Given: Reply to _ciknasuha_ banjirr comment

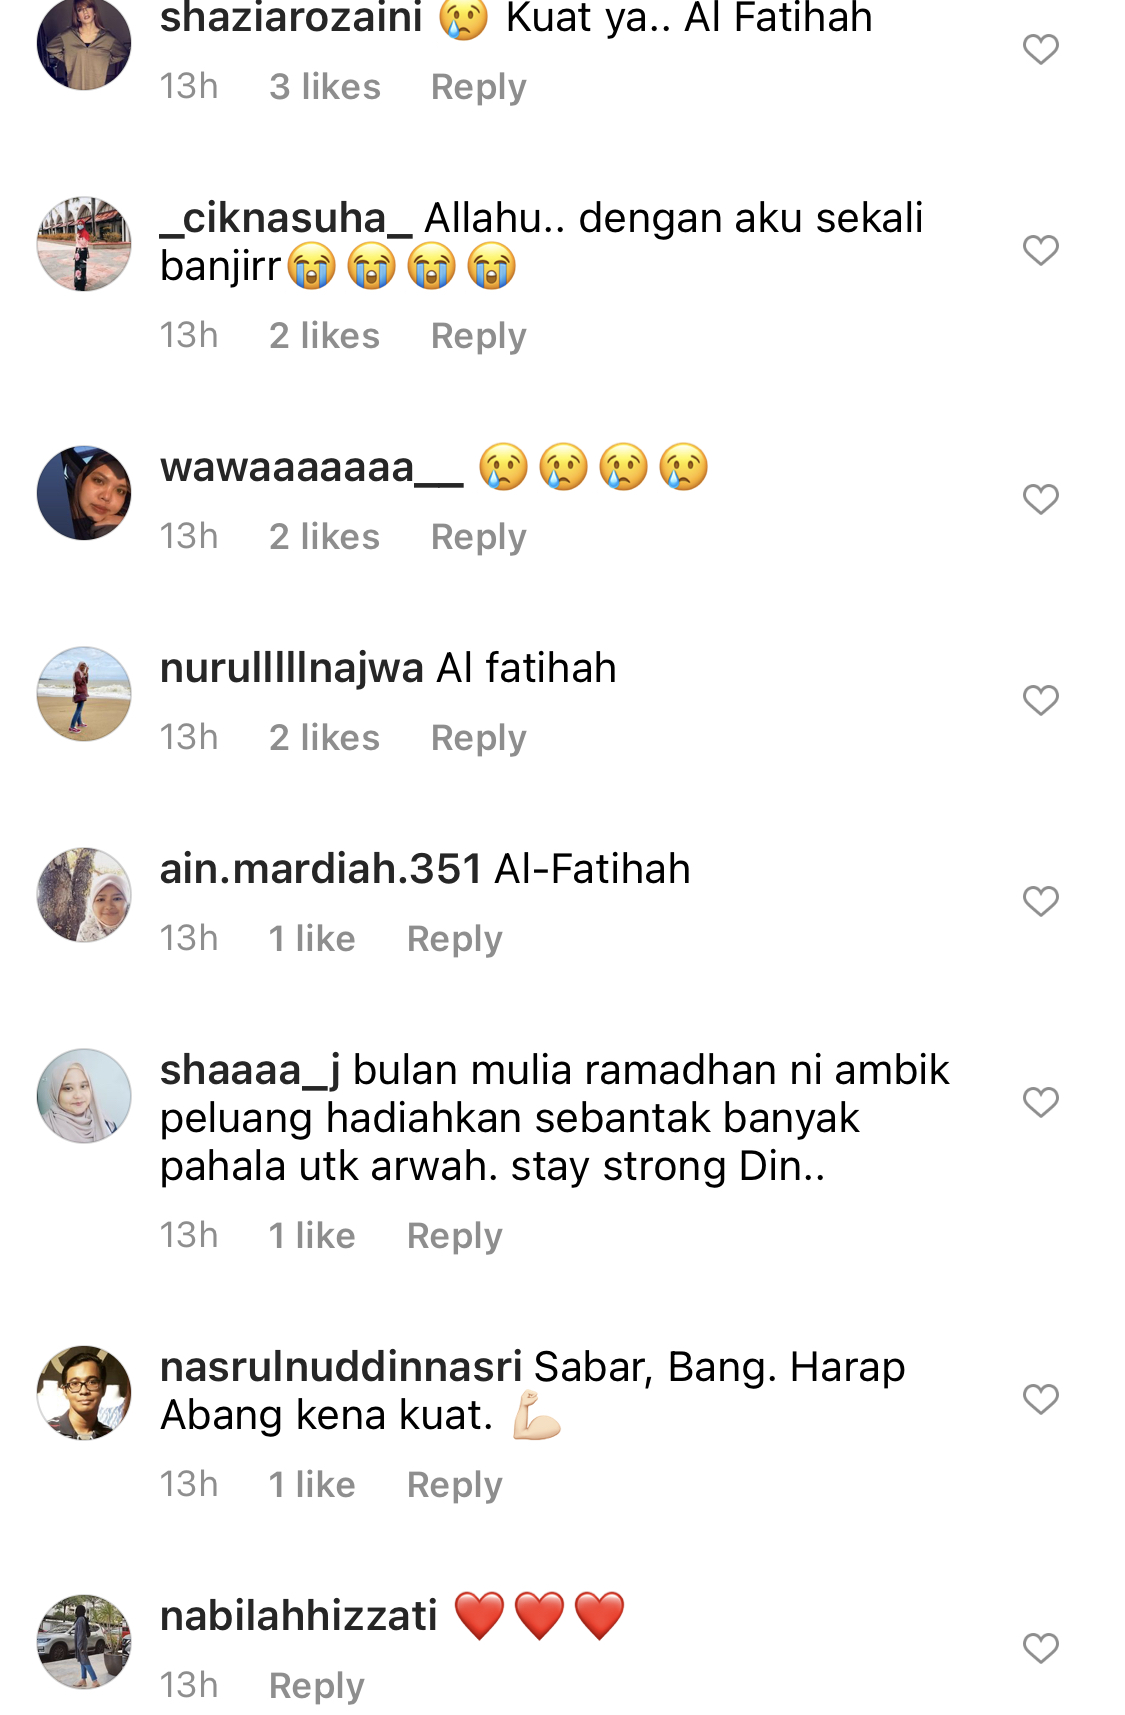Looking at the screenshot, I should click(x=478, y=337).
